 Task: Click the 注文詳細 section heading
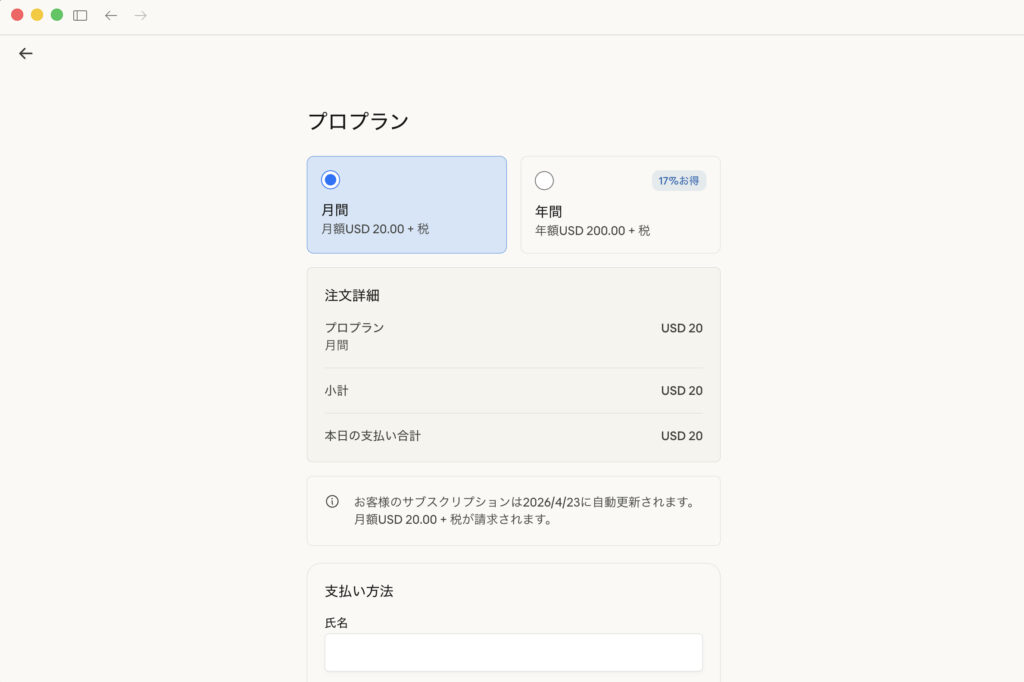point(352,296)
